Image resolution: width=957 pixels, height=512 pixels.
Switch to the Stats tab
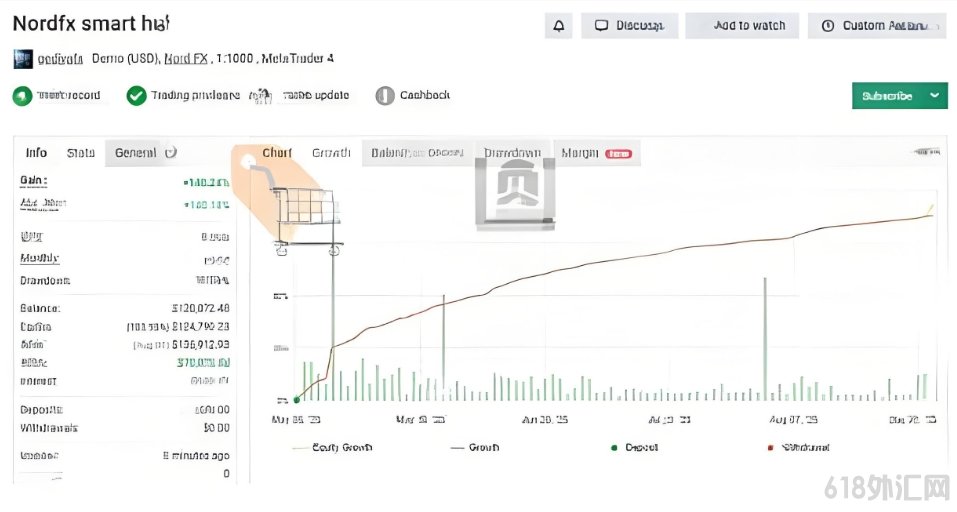coord(81,153)
